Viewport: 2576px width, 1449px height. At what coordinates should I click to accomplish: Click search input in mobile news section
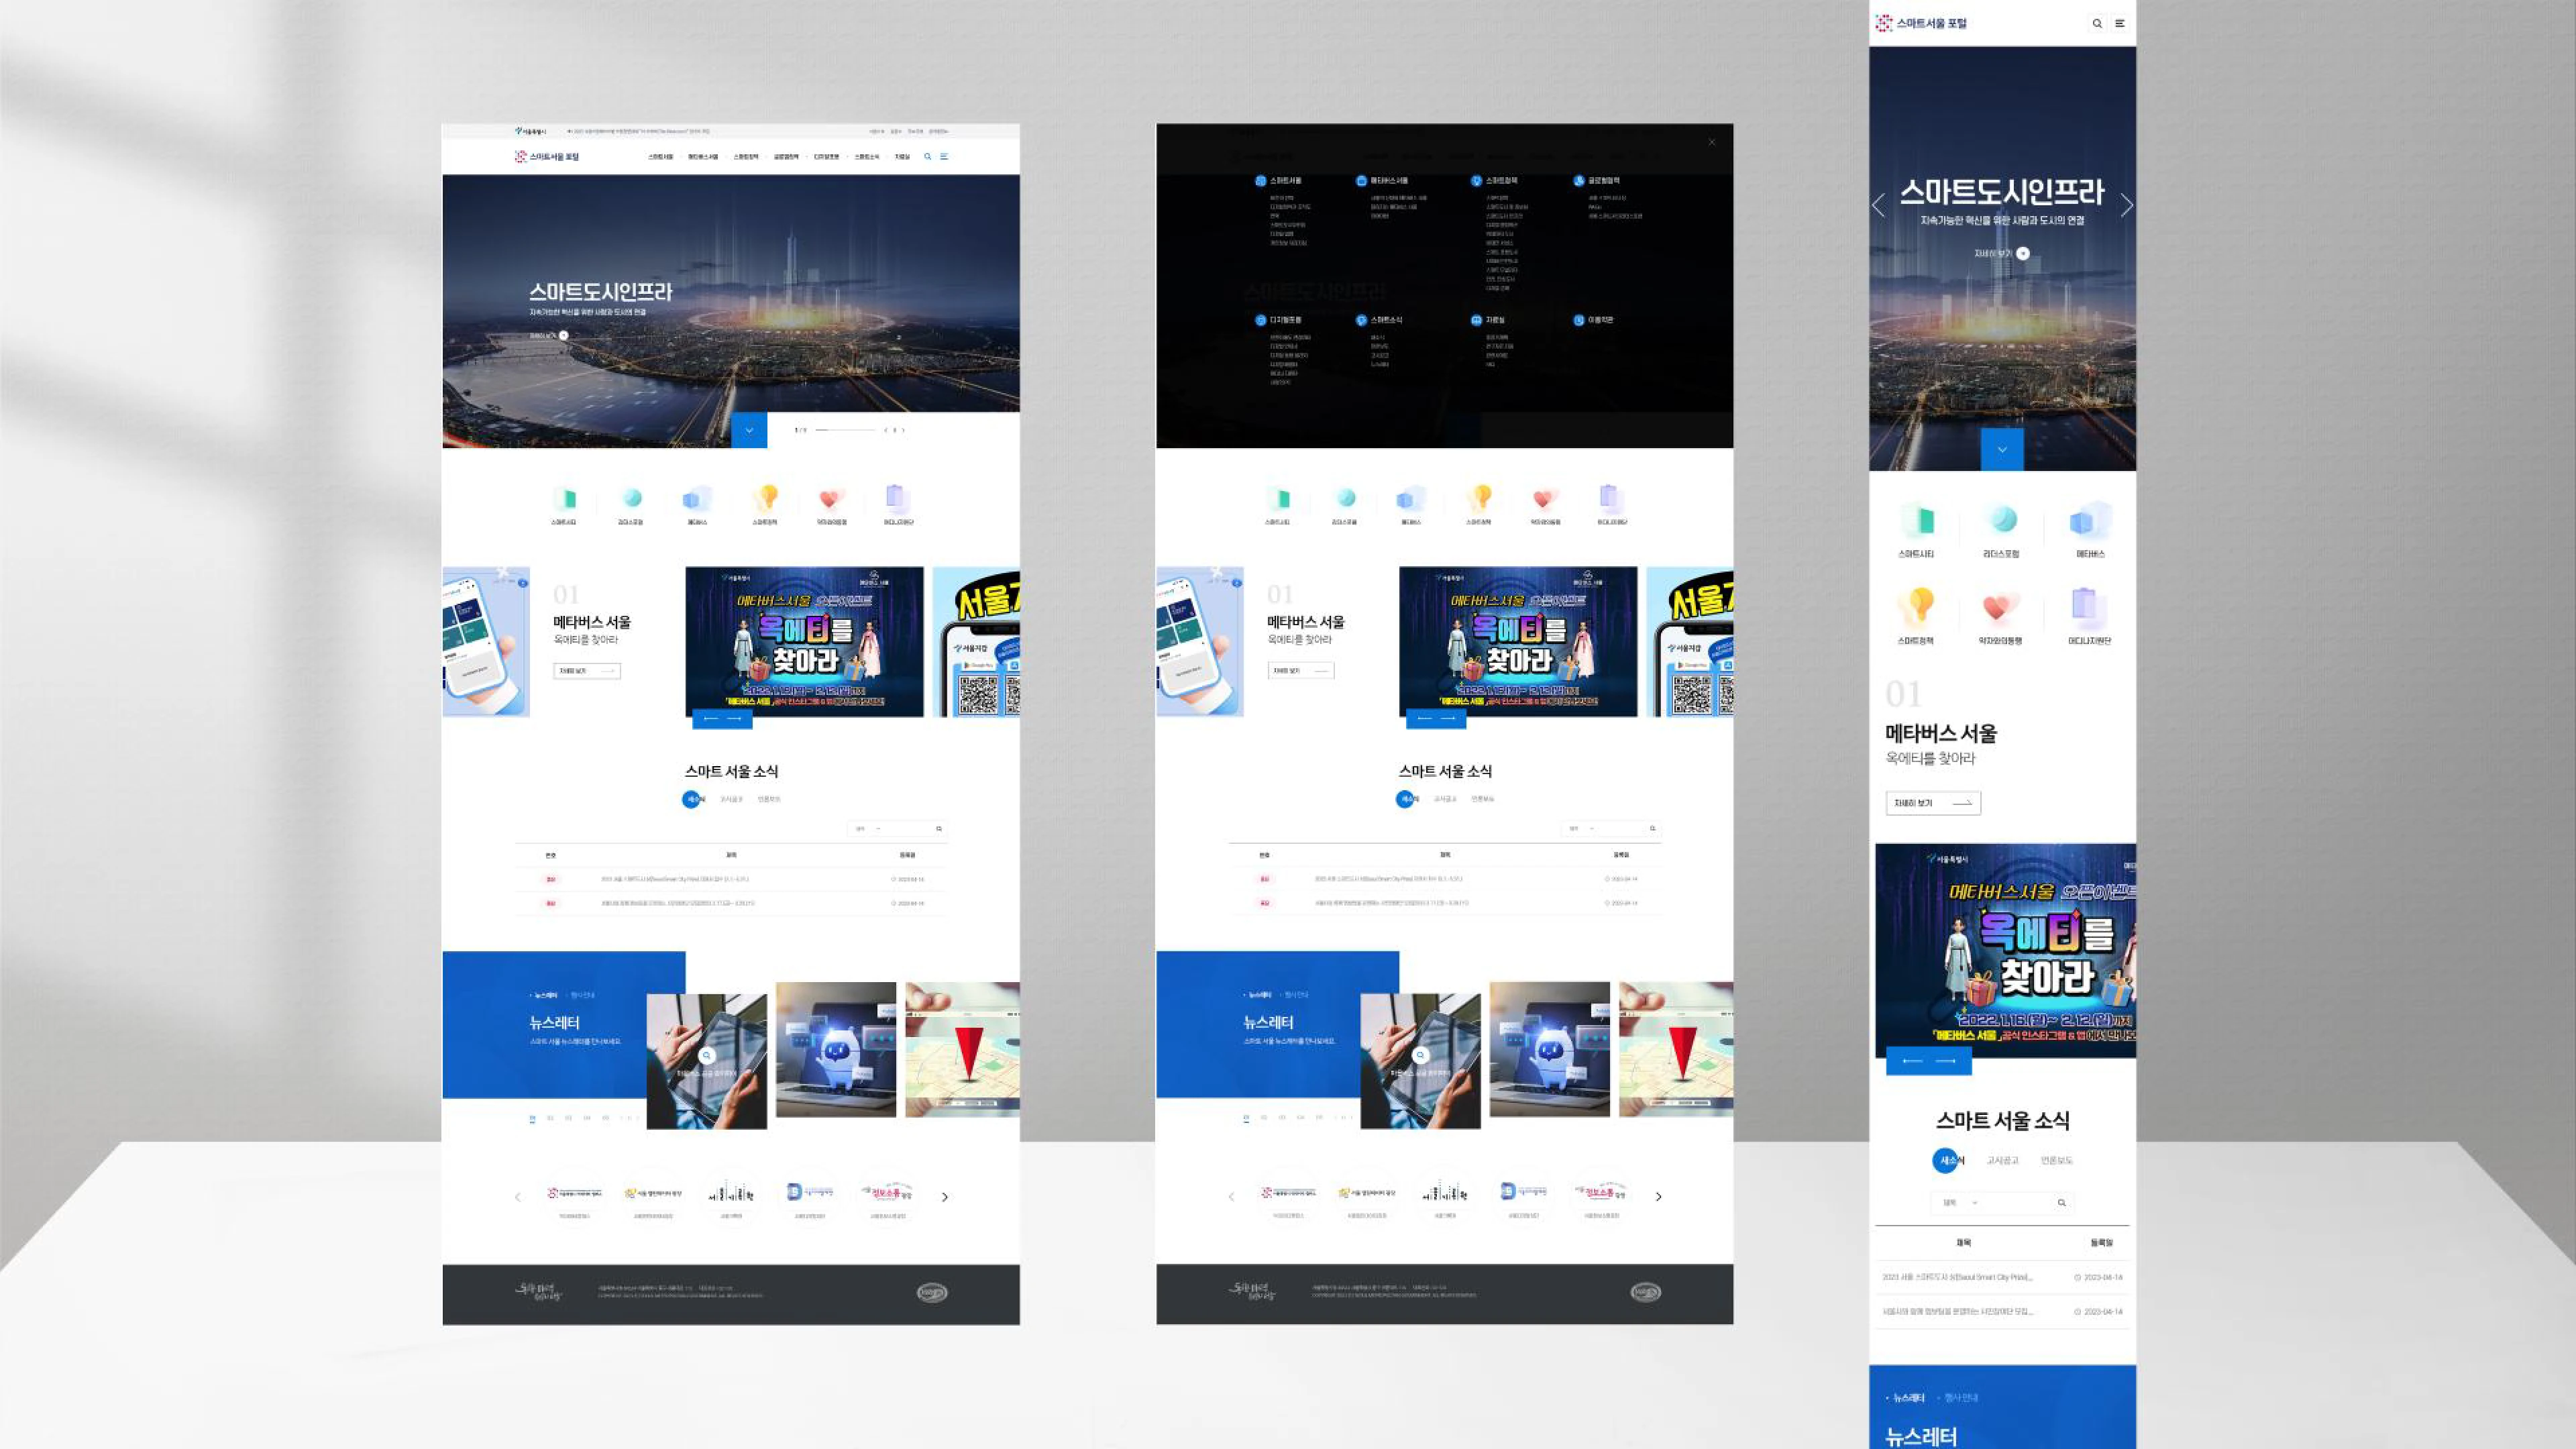click(x=2002, y=1203)
